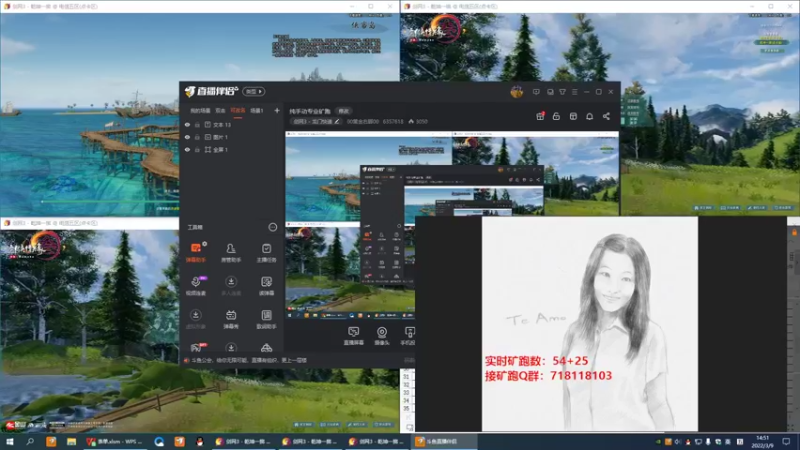Click the skin/shirt icon in the title bar

(x=562, y=92)
